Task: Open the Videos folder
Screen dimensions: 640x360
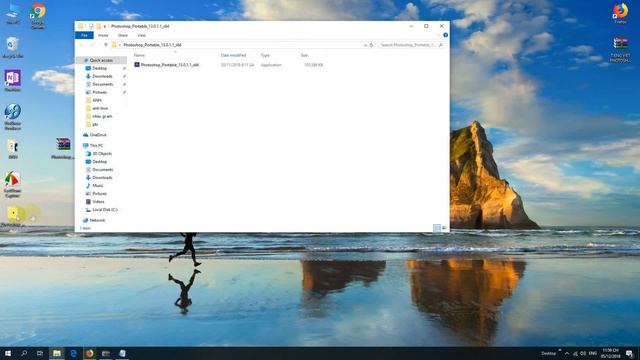Action: [x=98, y=202]
